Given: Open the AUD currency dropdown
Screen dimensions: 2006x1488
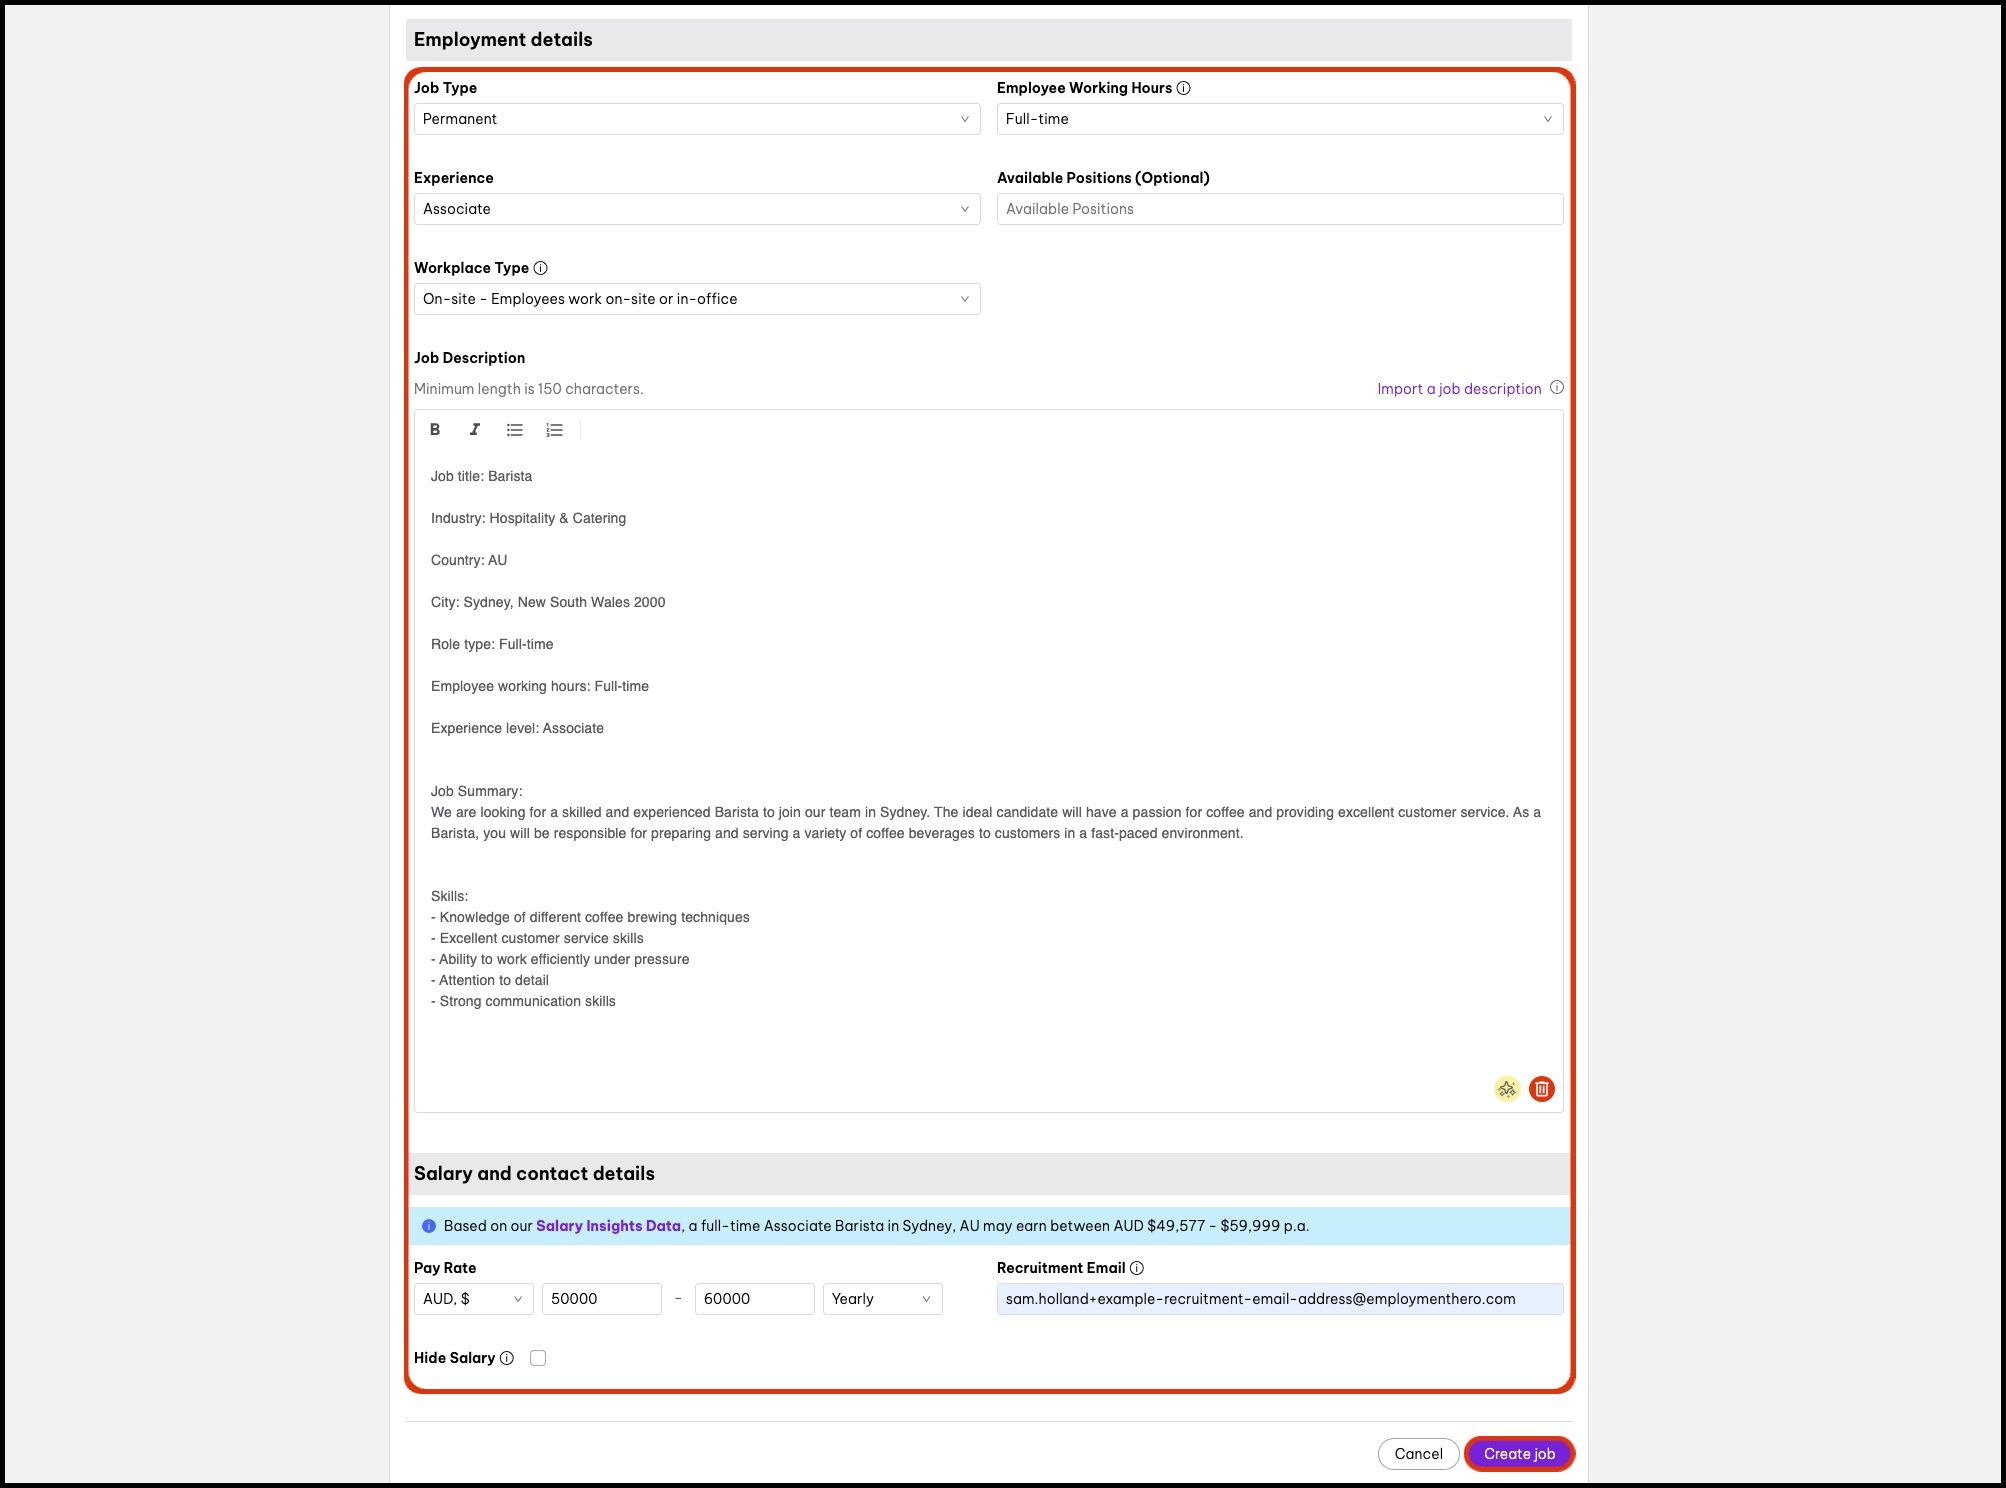Looking at the screenshot, I should pyautogui.click(x=473, y=1299).
